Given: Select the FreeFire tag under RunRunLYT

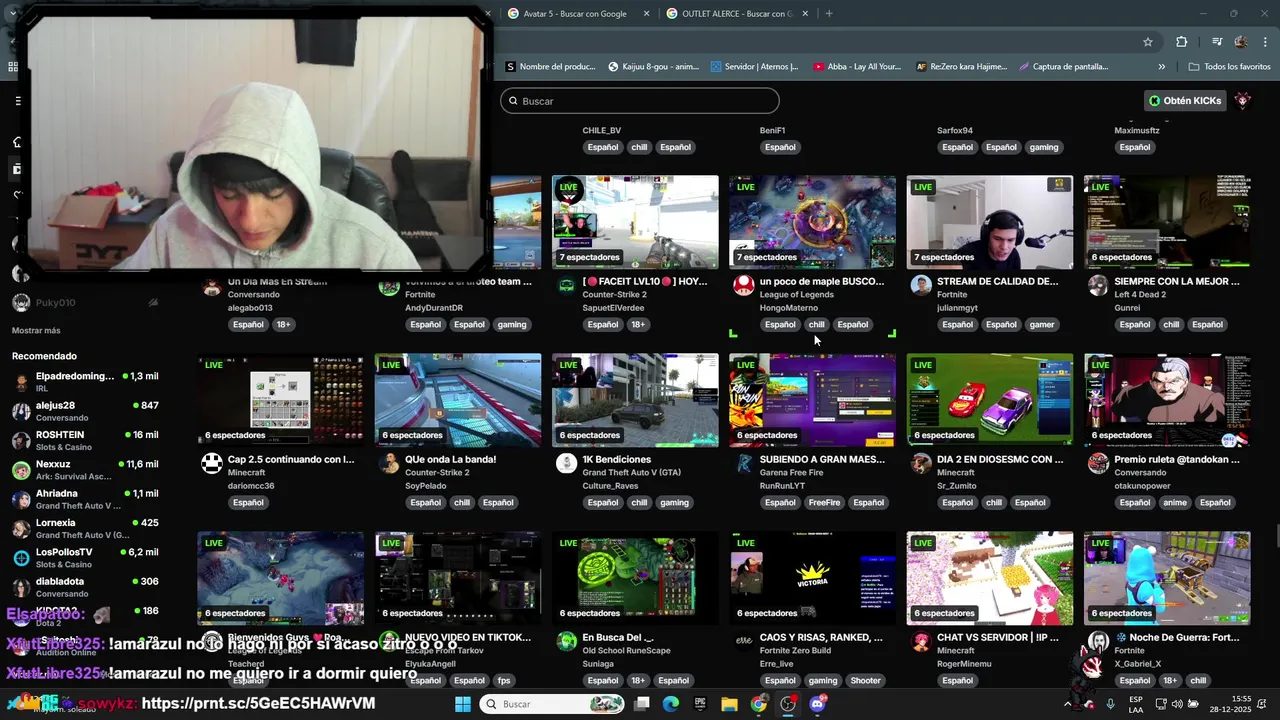Looking at the screenshot, I should point(825,503).
